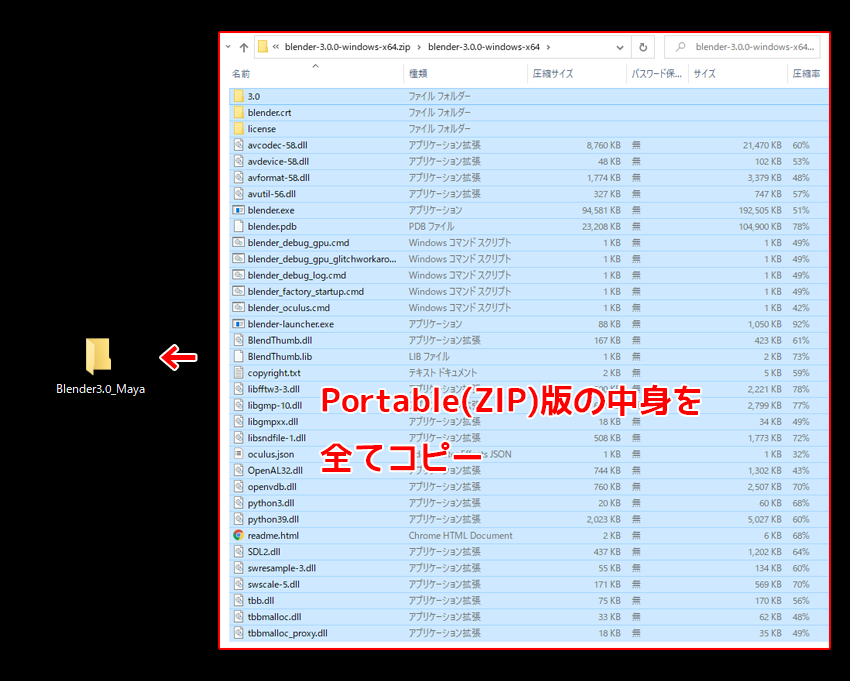
Task: Click the refresh button beside the address bar
Action: click(643, 46)
